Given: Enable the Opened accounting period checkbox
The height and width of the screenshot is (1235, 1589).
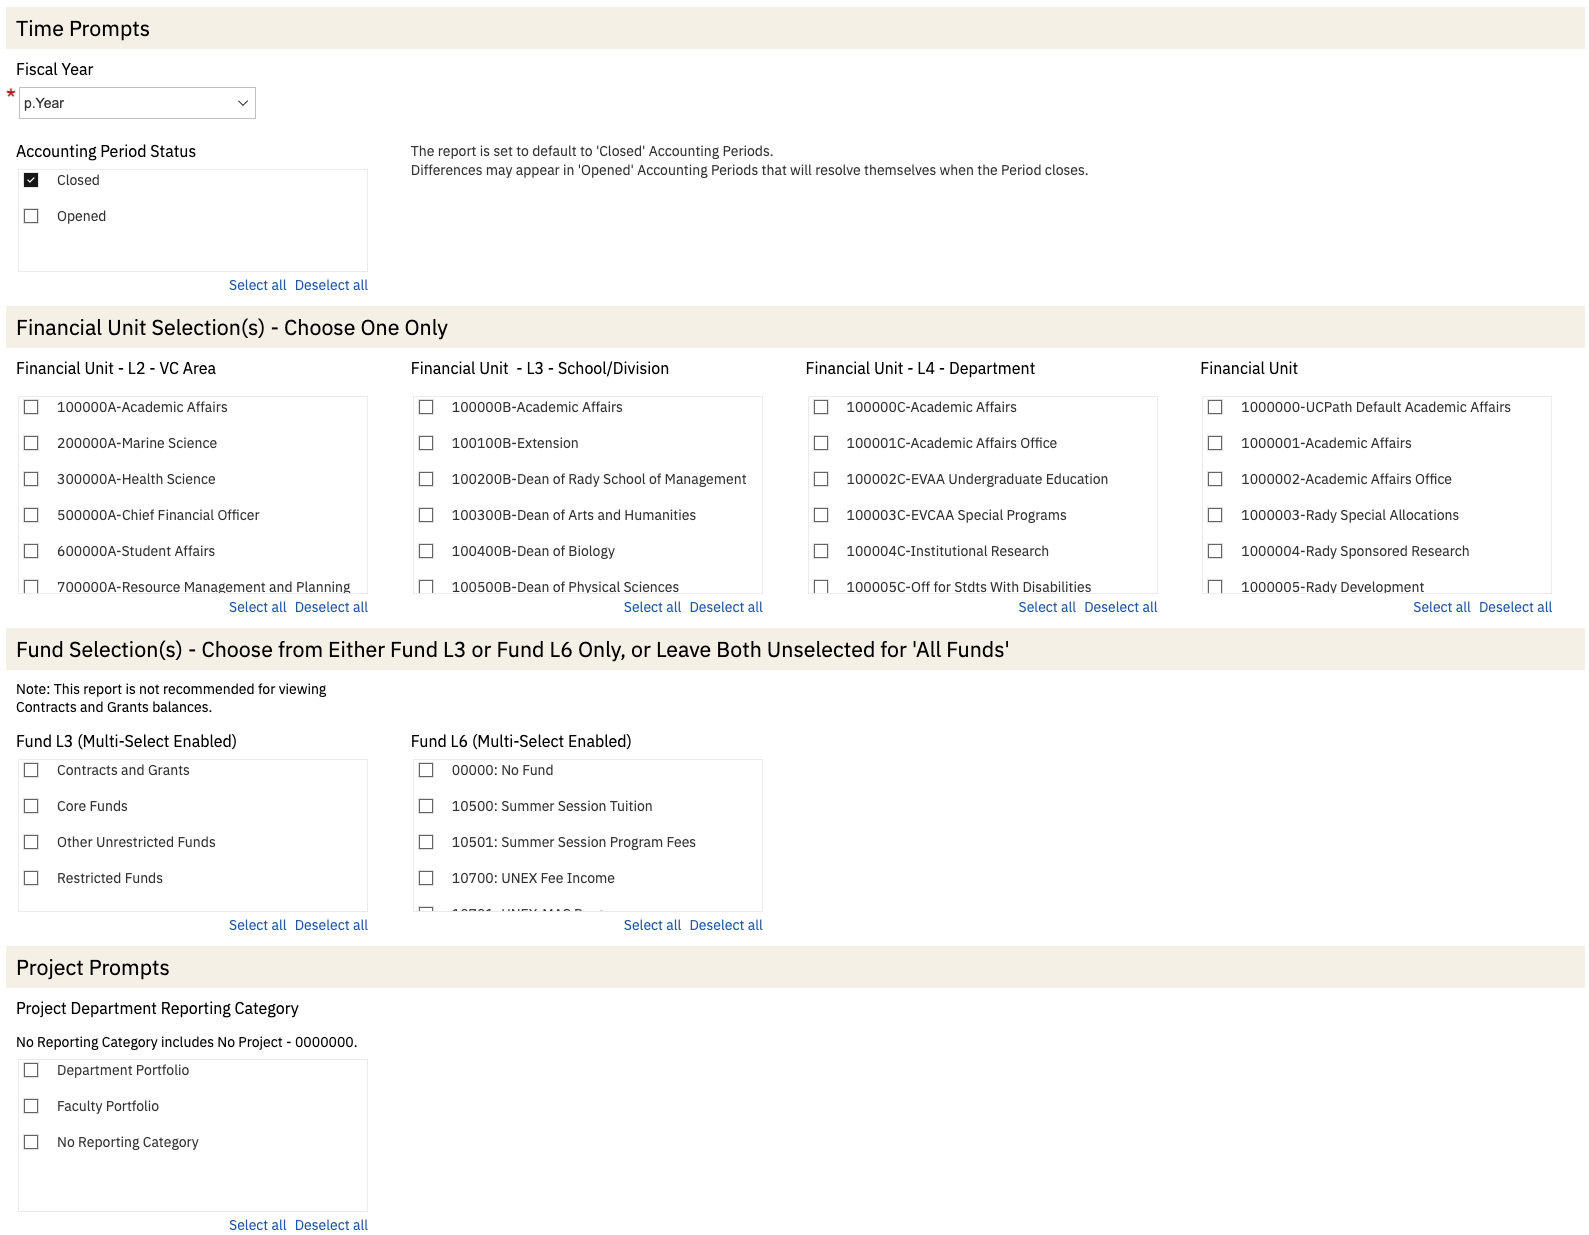Looking at the screenshot, I should [31, 216].
